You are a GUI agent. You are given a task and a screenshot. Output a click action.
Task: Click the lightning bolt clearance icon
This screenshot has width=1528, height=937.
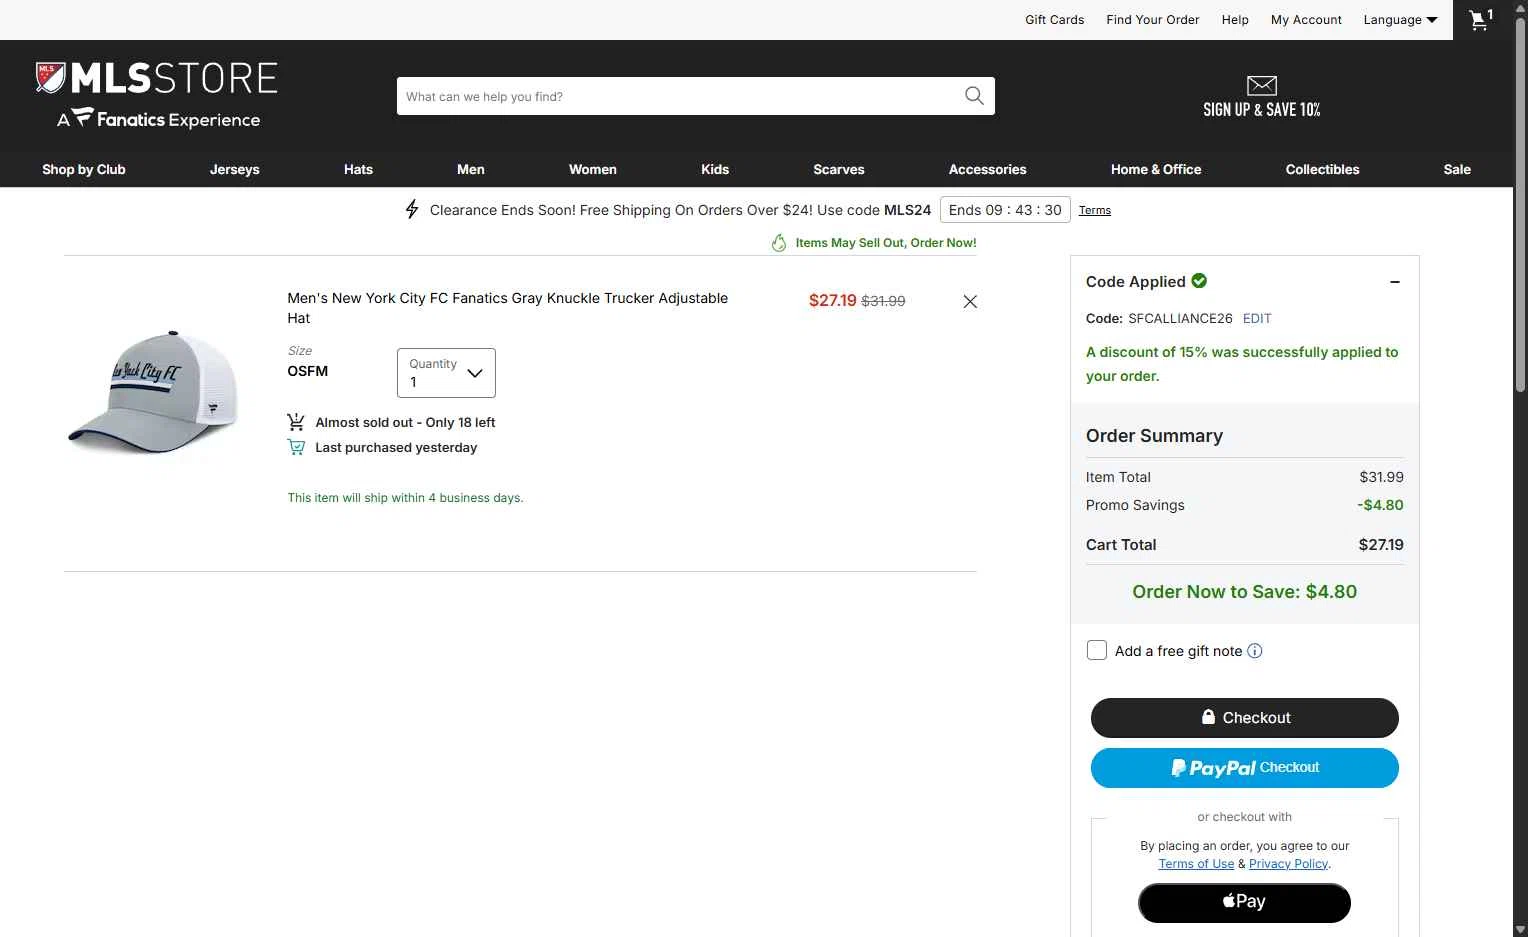click(412, 209)
